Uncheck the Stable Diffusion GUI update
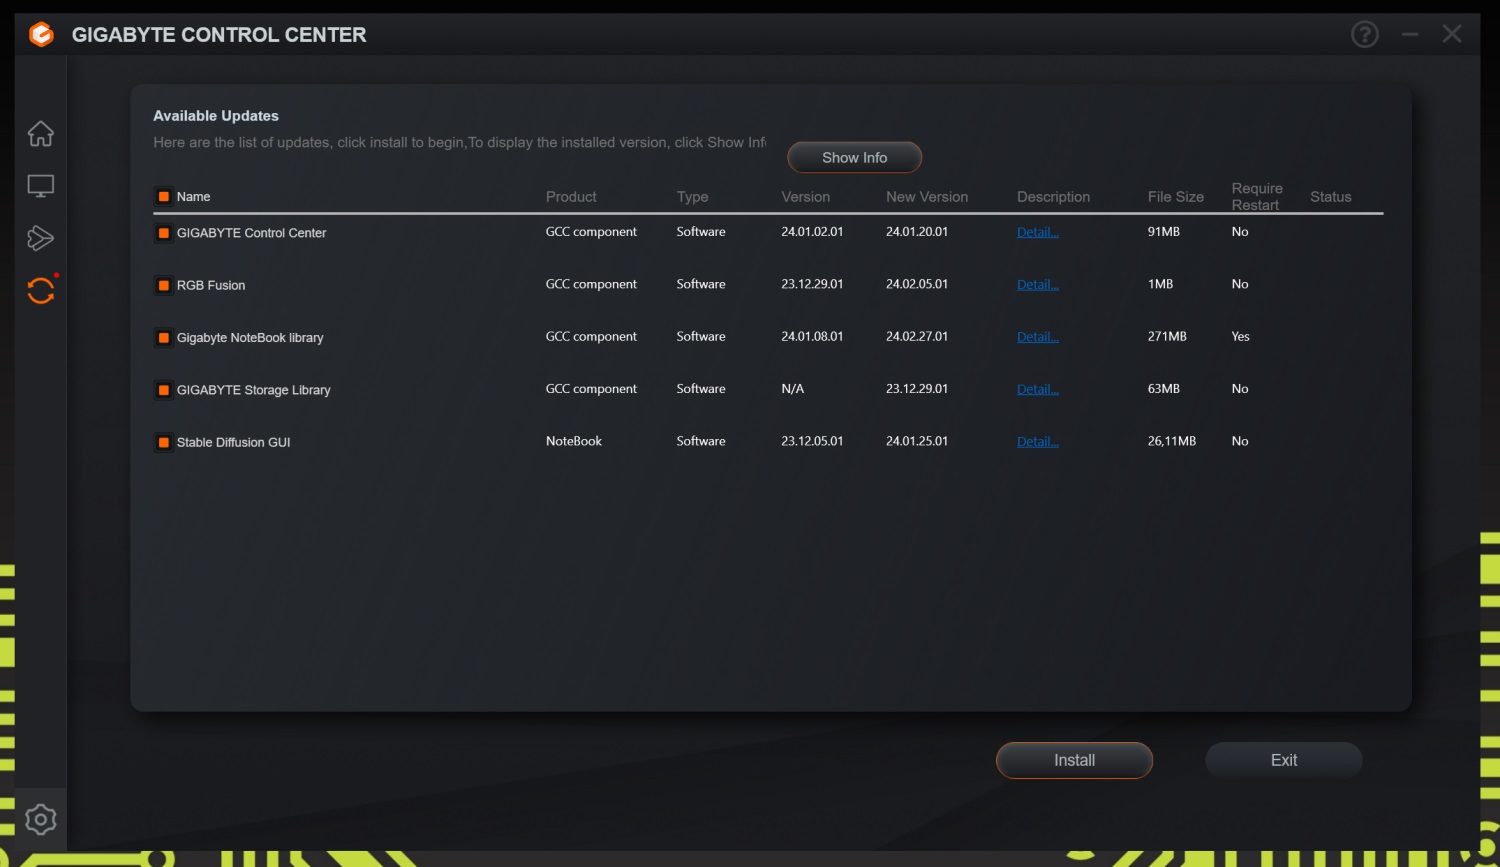This screenshot has width=1500, height=867. [164, 442]
